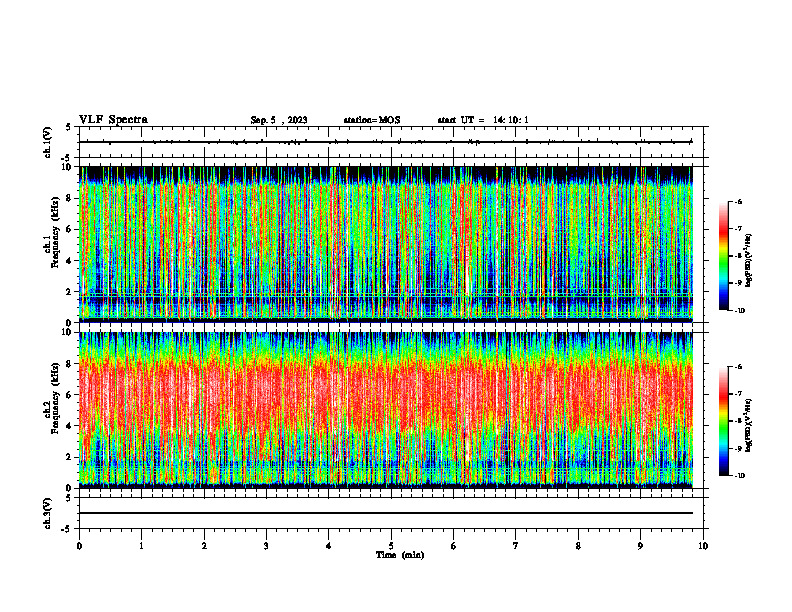Click the '5' tick label on time axis
This screenshot has width=792, height=612.
coord(391,546)
